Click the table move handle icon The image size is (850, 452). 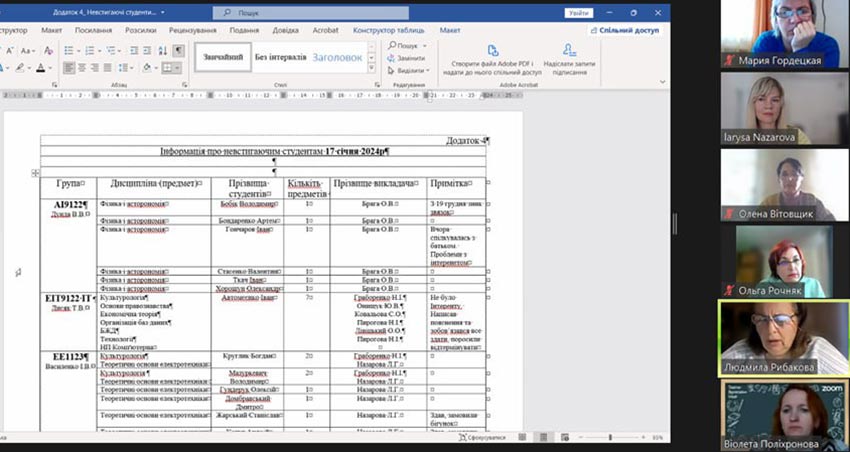[x=35, y=173]
